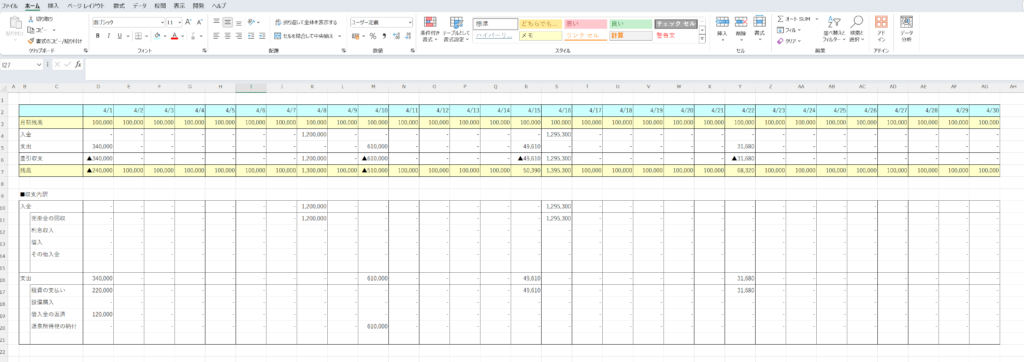Click the format painter brush icon

click(x=31, y=40)
